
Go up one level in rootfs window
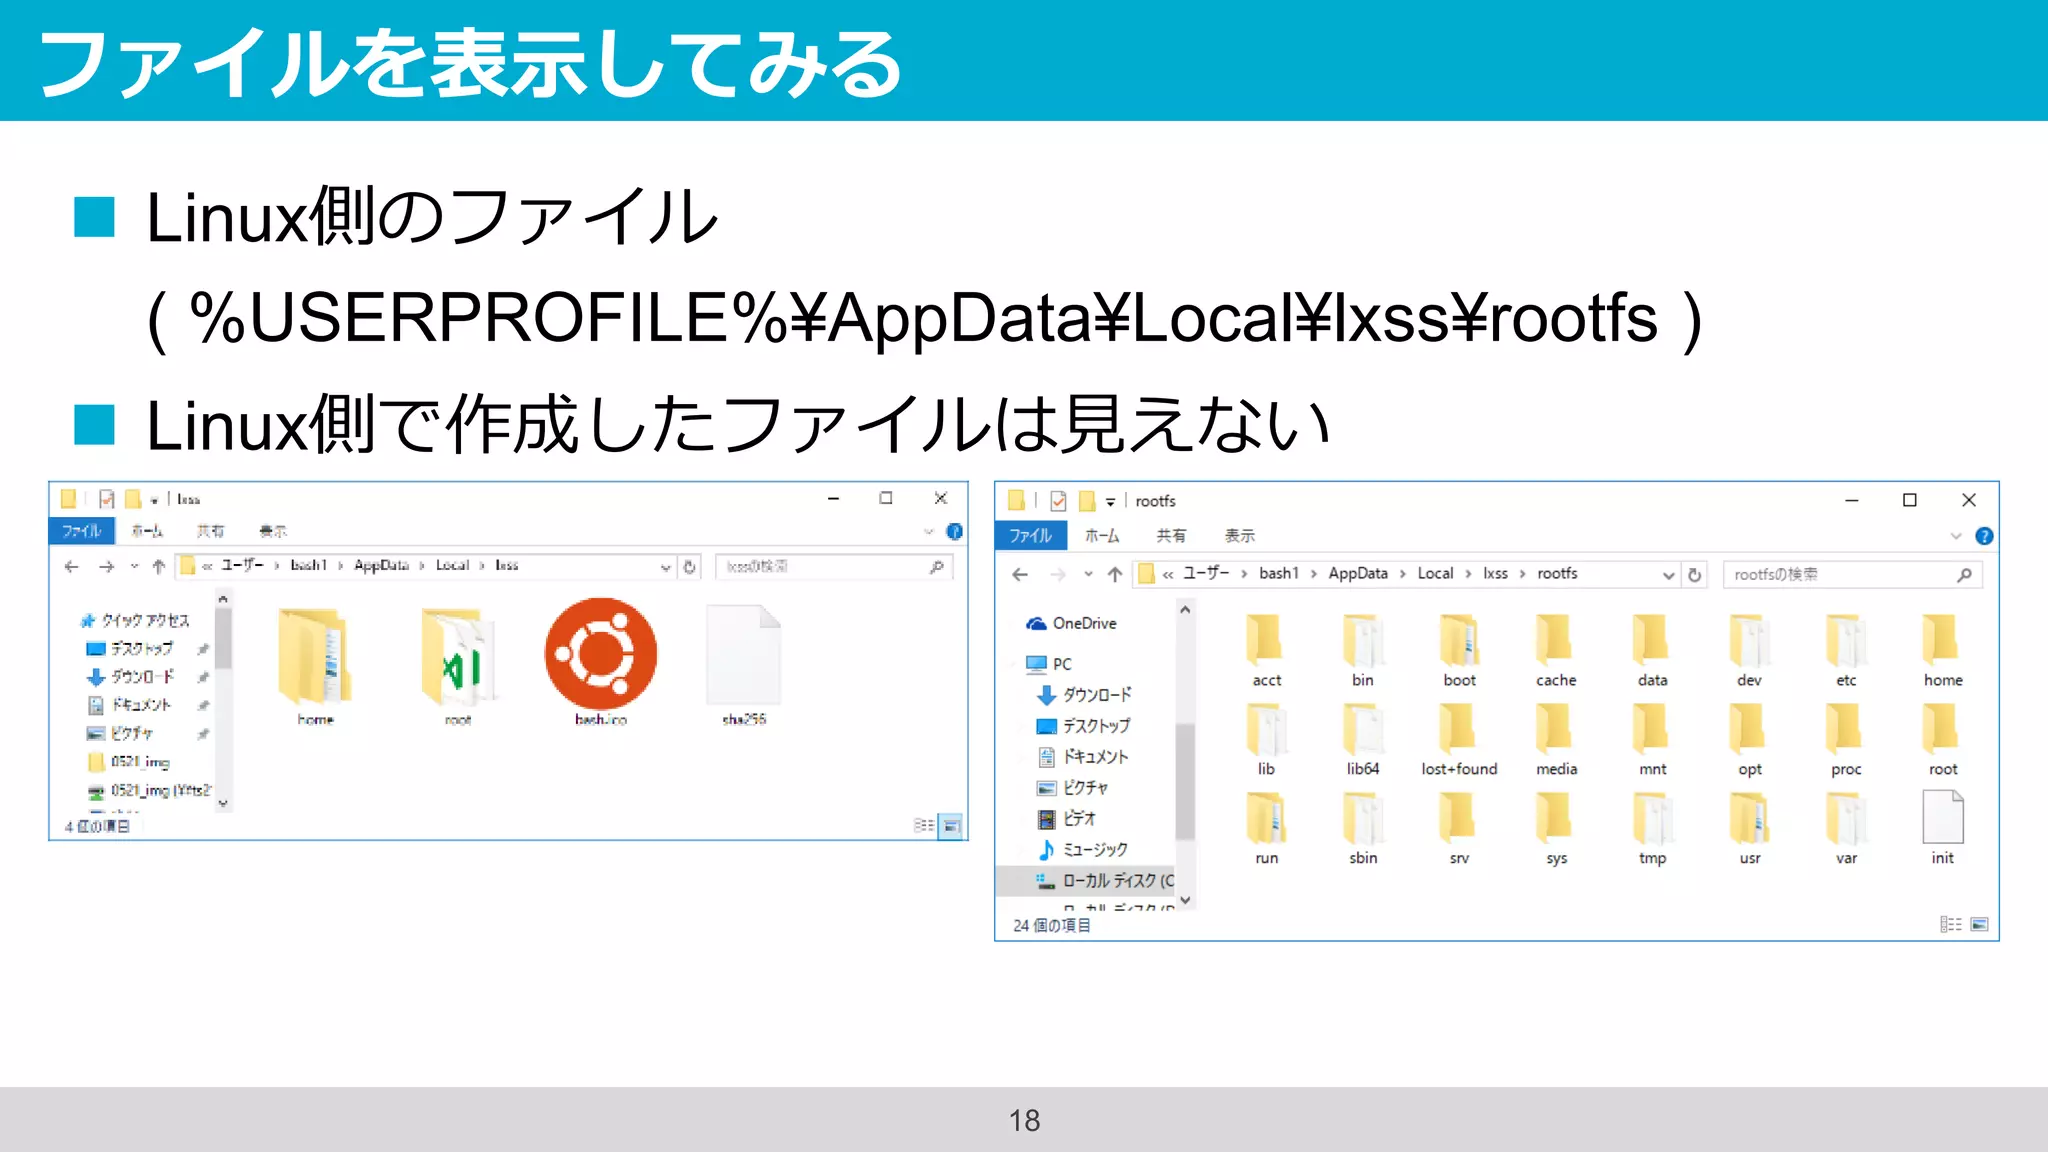pos(1115,574)
